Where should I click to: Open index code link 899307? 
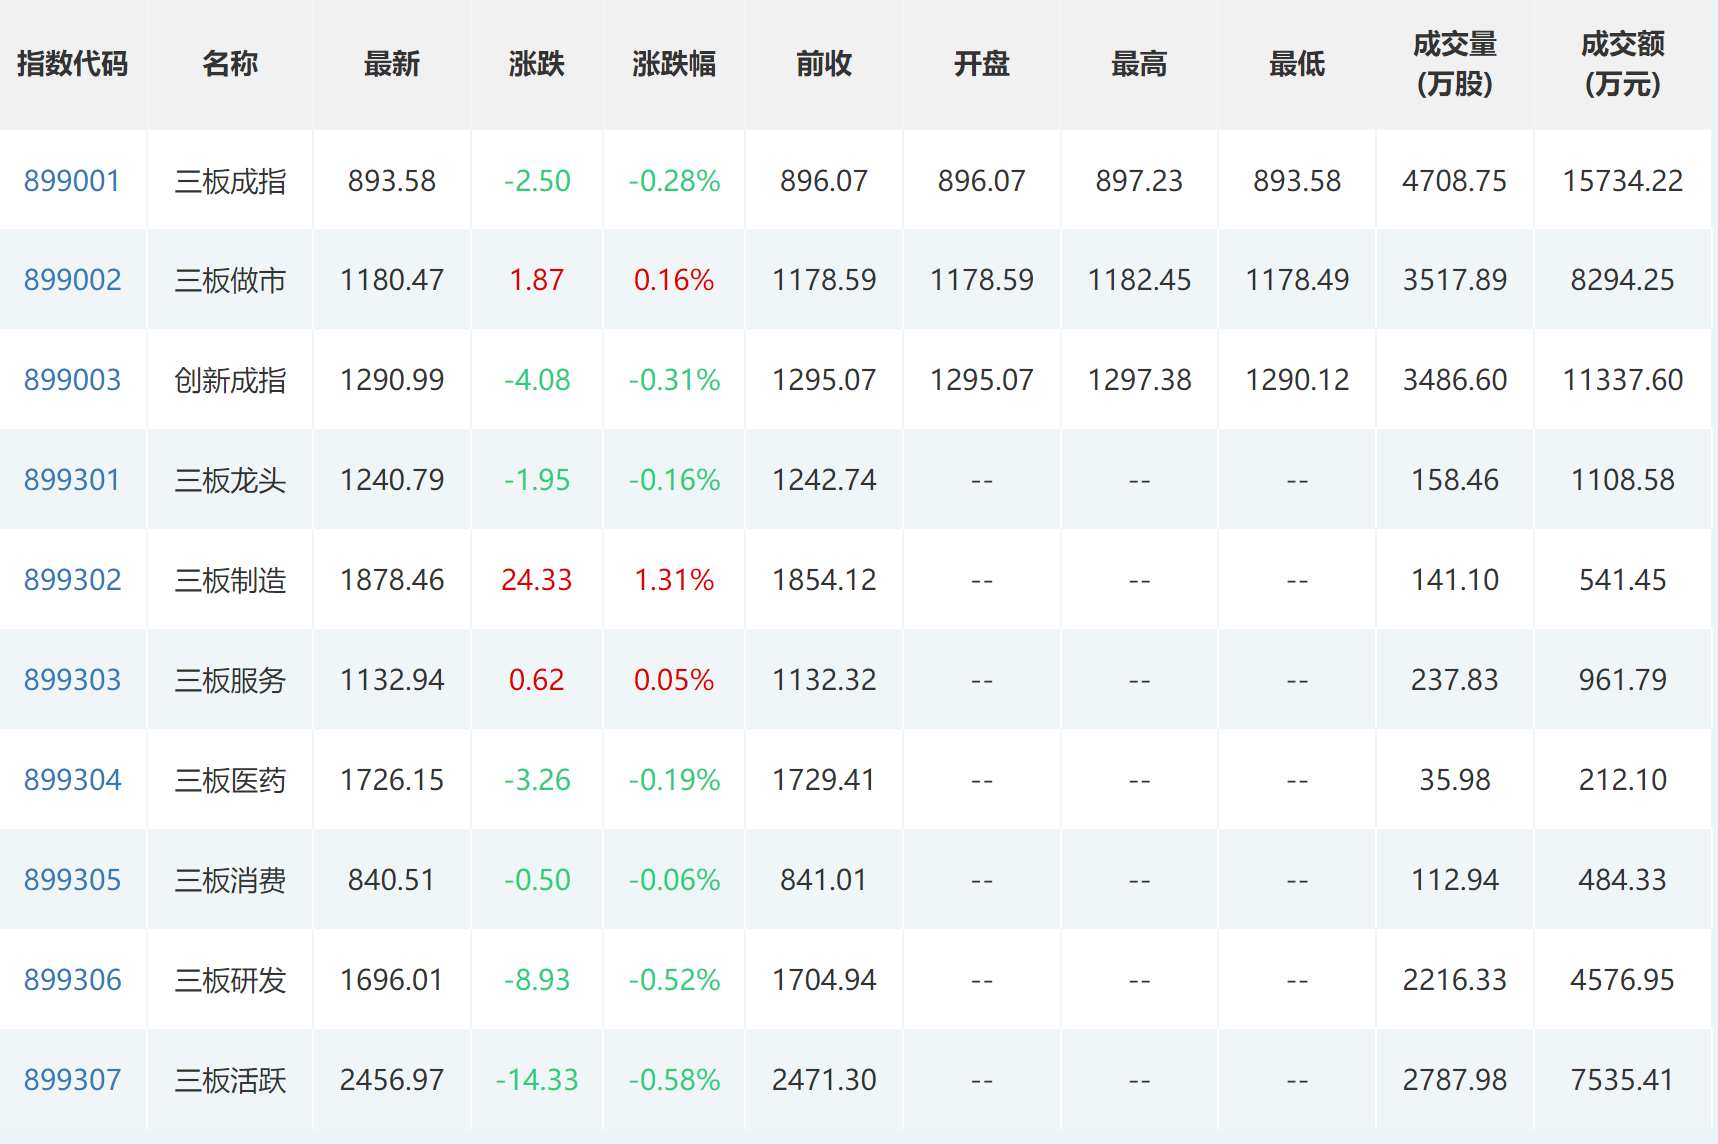click(72, 1080)
